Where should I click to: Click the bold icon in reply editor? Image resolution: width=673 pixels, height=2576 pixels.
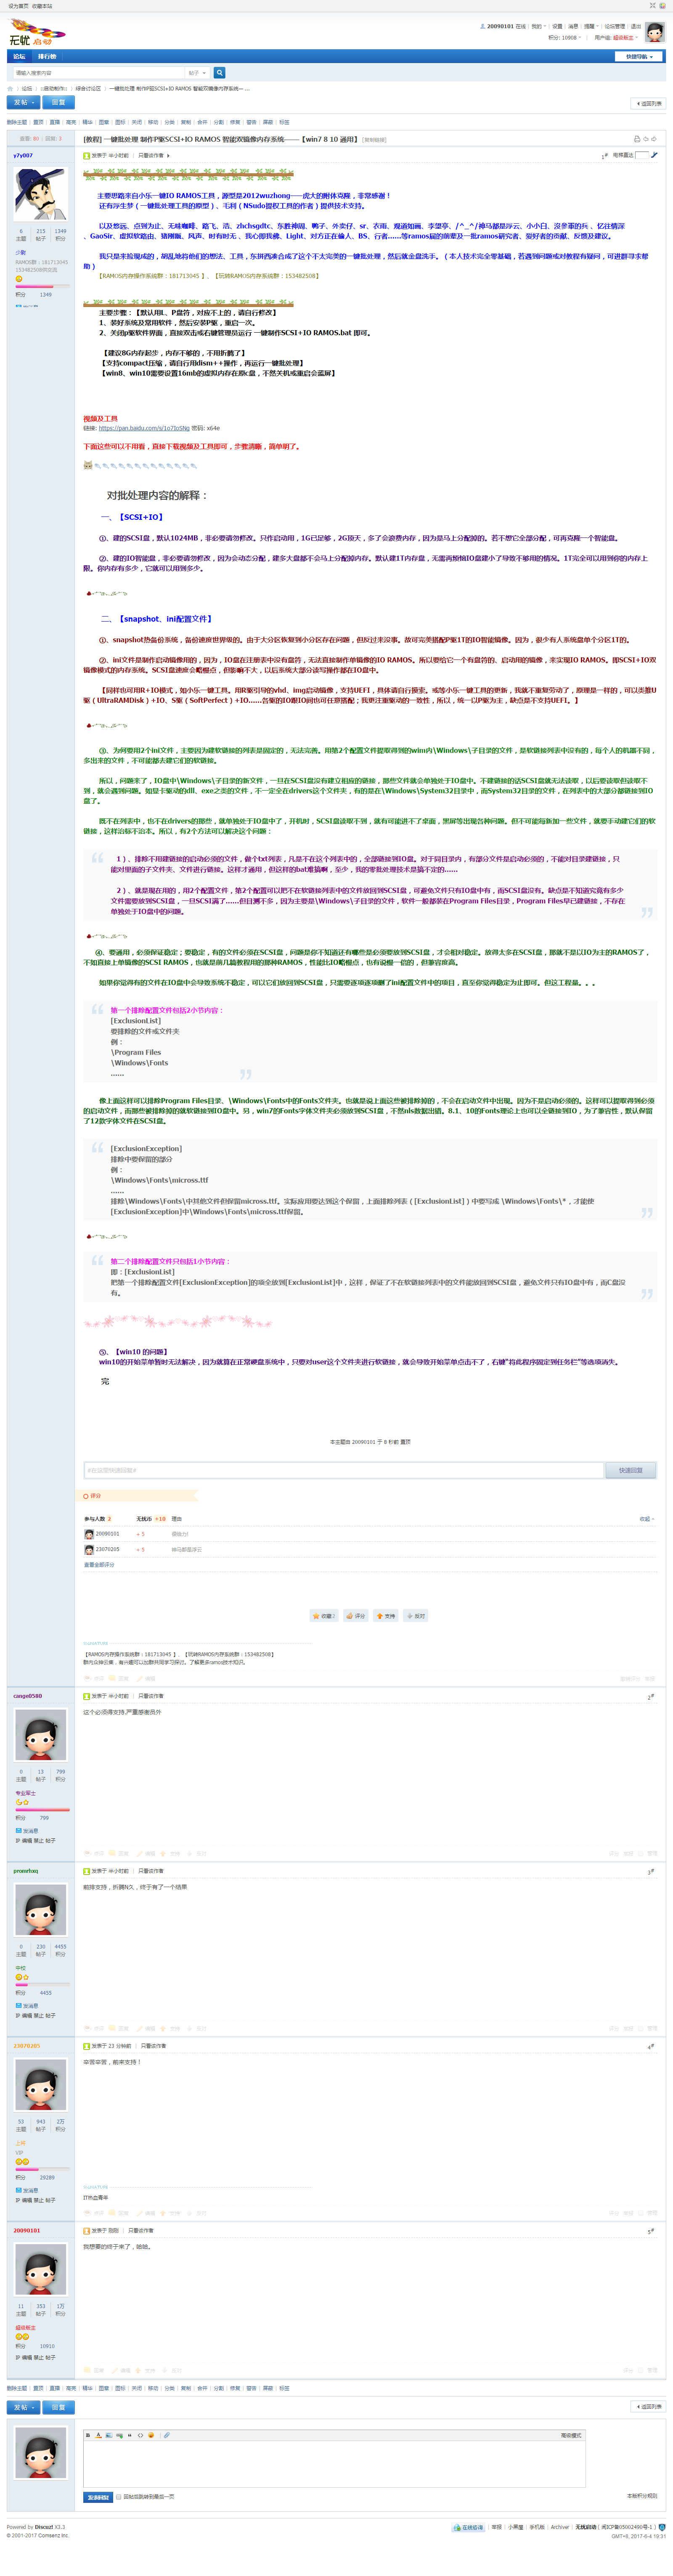88,2435
